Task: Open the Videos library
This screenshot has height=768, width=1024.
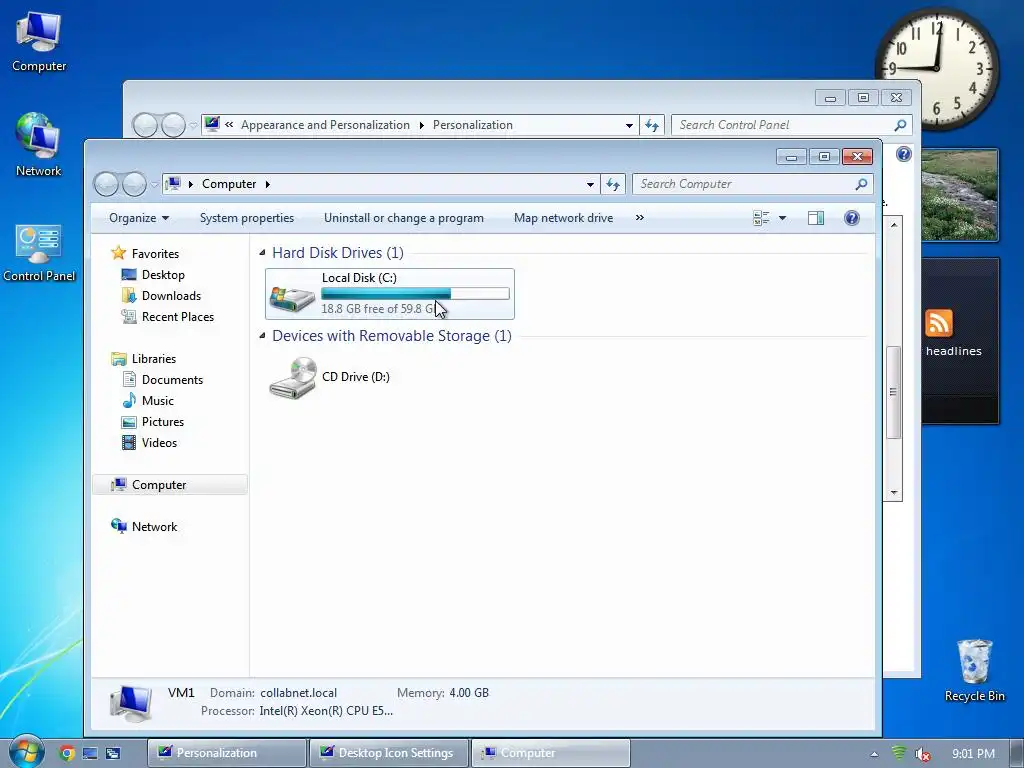Action: 159,443
